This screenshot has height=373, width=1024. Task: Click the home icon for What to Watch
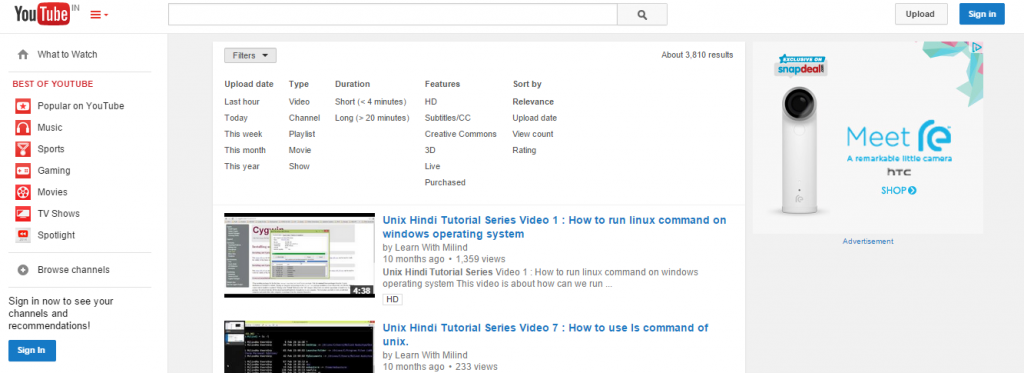coord(23,54)
